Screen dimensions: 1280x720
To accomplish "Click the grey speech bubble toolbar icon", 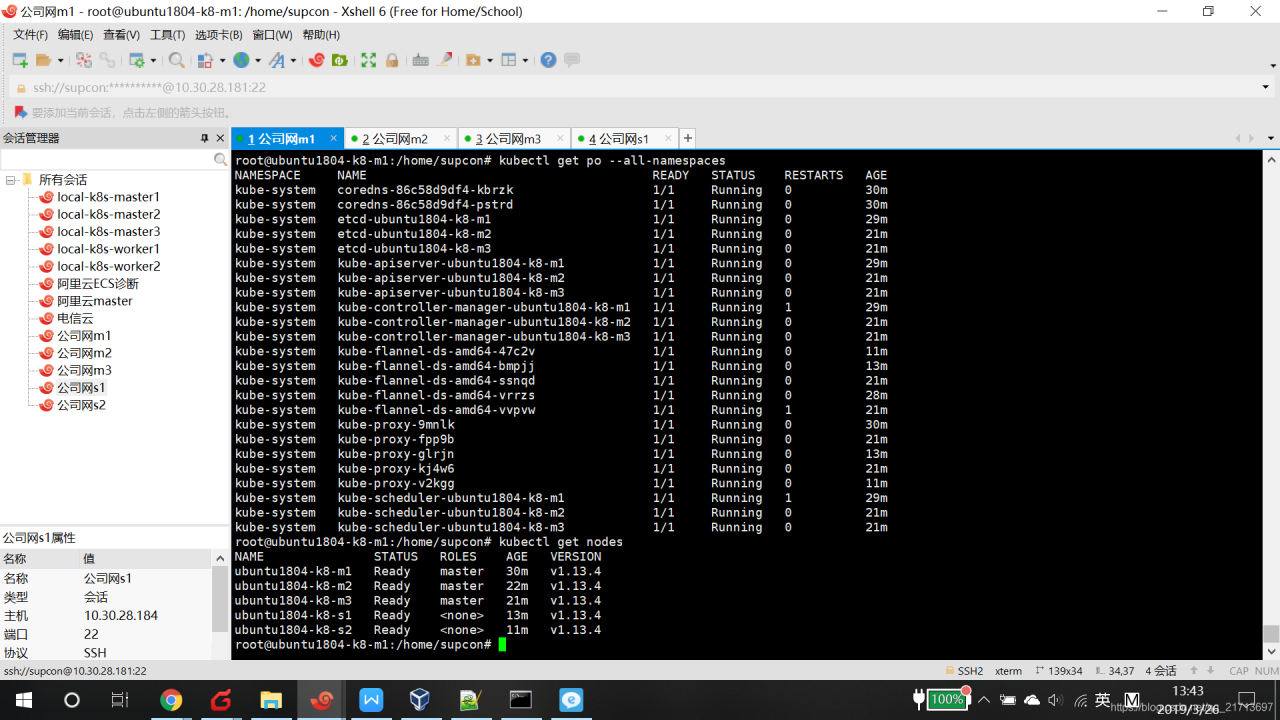I will [572, 60].
